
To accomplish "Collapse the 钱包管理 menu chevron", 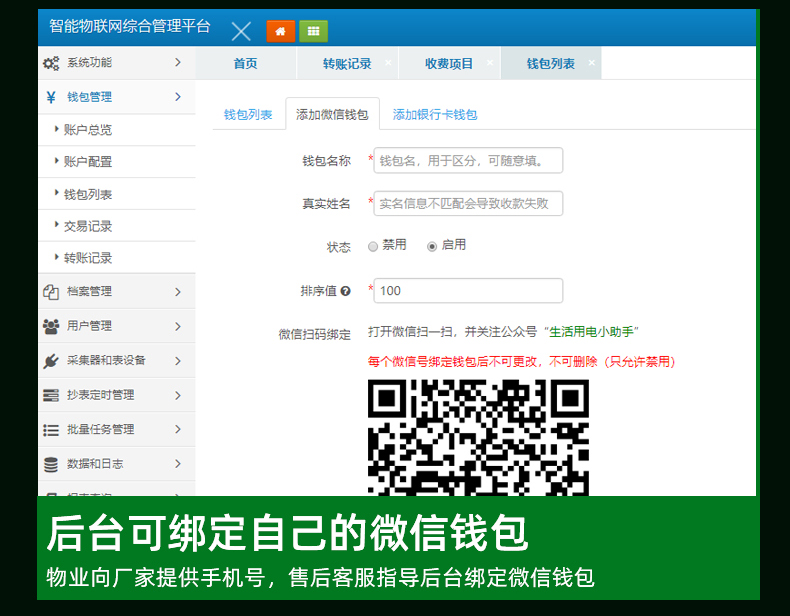I will [x=178, y=97].
